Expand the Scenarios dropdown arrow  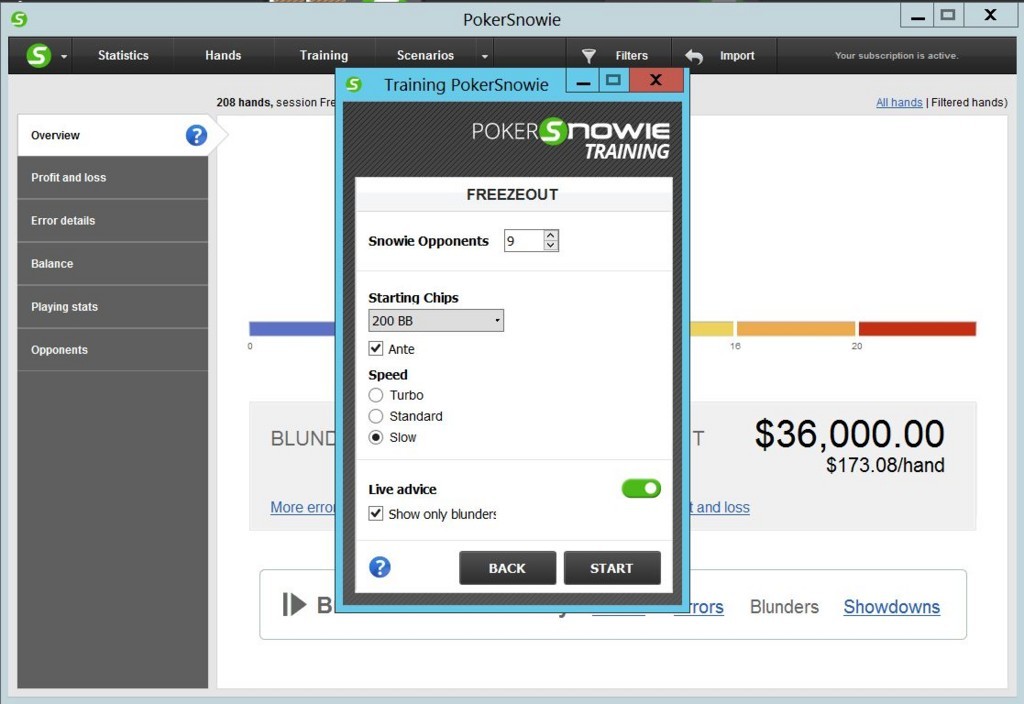click(485, 57)
